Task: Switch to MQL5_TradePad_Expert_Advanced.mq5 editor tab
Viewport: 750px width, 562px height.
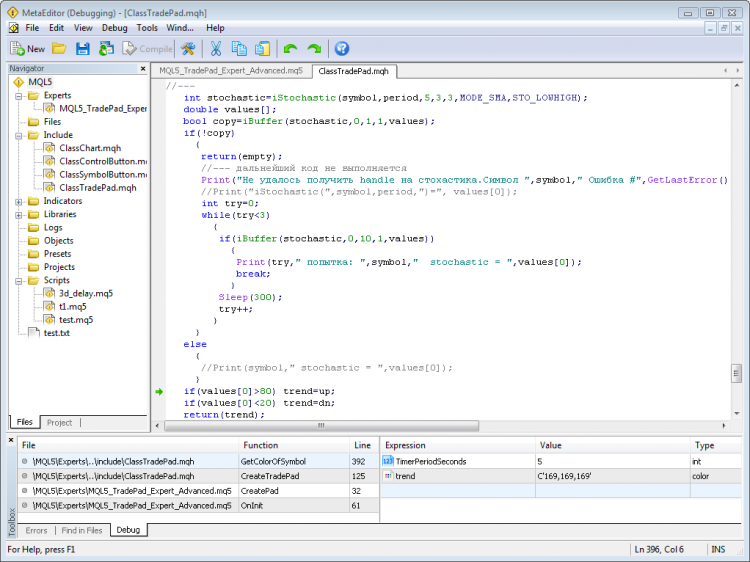Action: tap(230, 72)
